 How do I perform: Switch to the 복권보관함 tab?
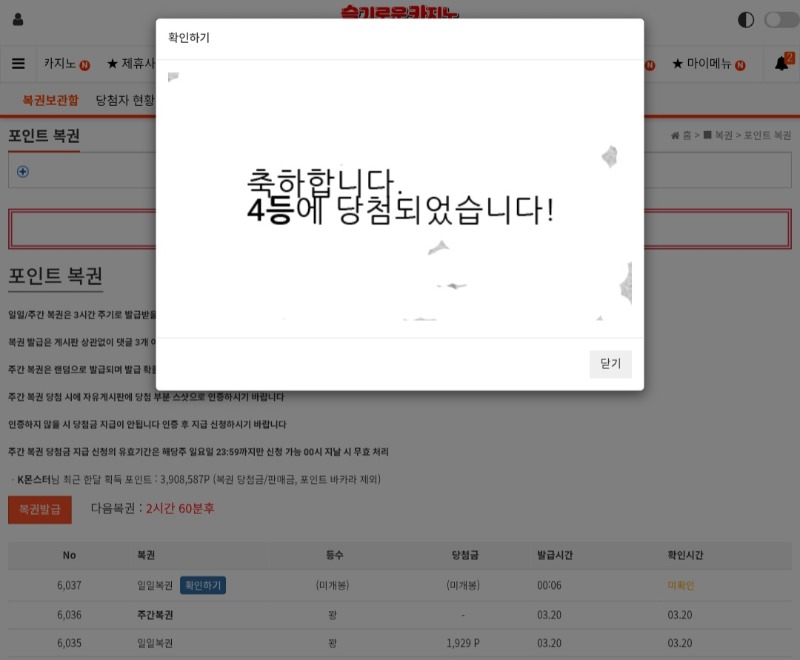52,100
